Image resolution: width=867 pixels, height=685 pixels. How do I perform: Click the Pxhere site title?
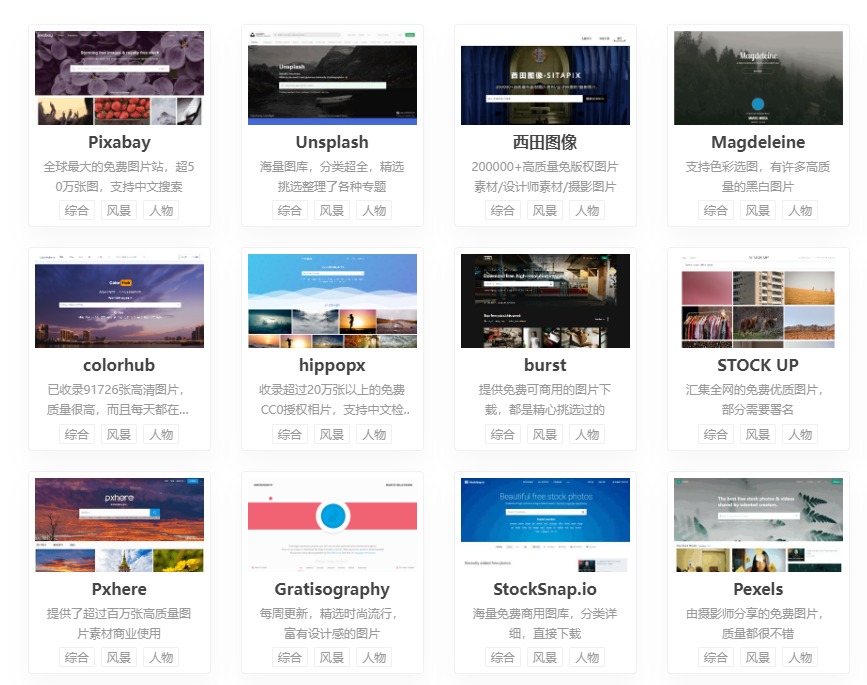click(x=119, y=589)
